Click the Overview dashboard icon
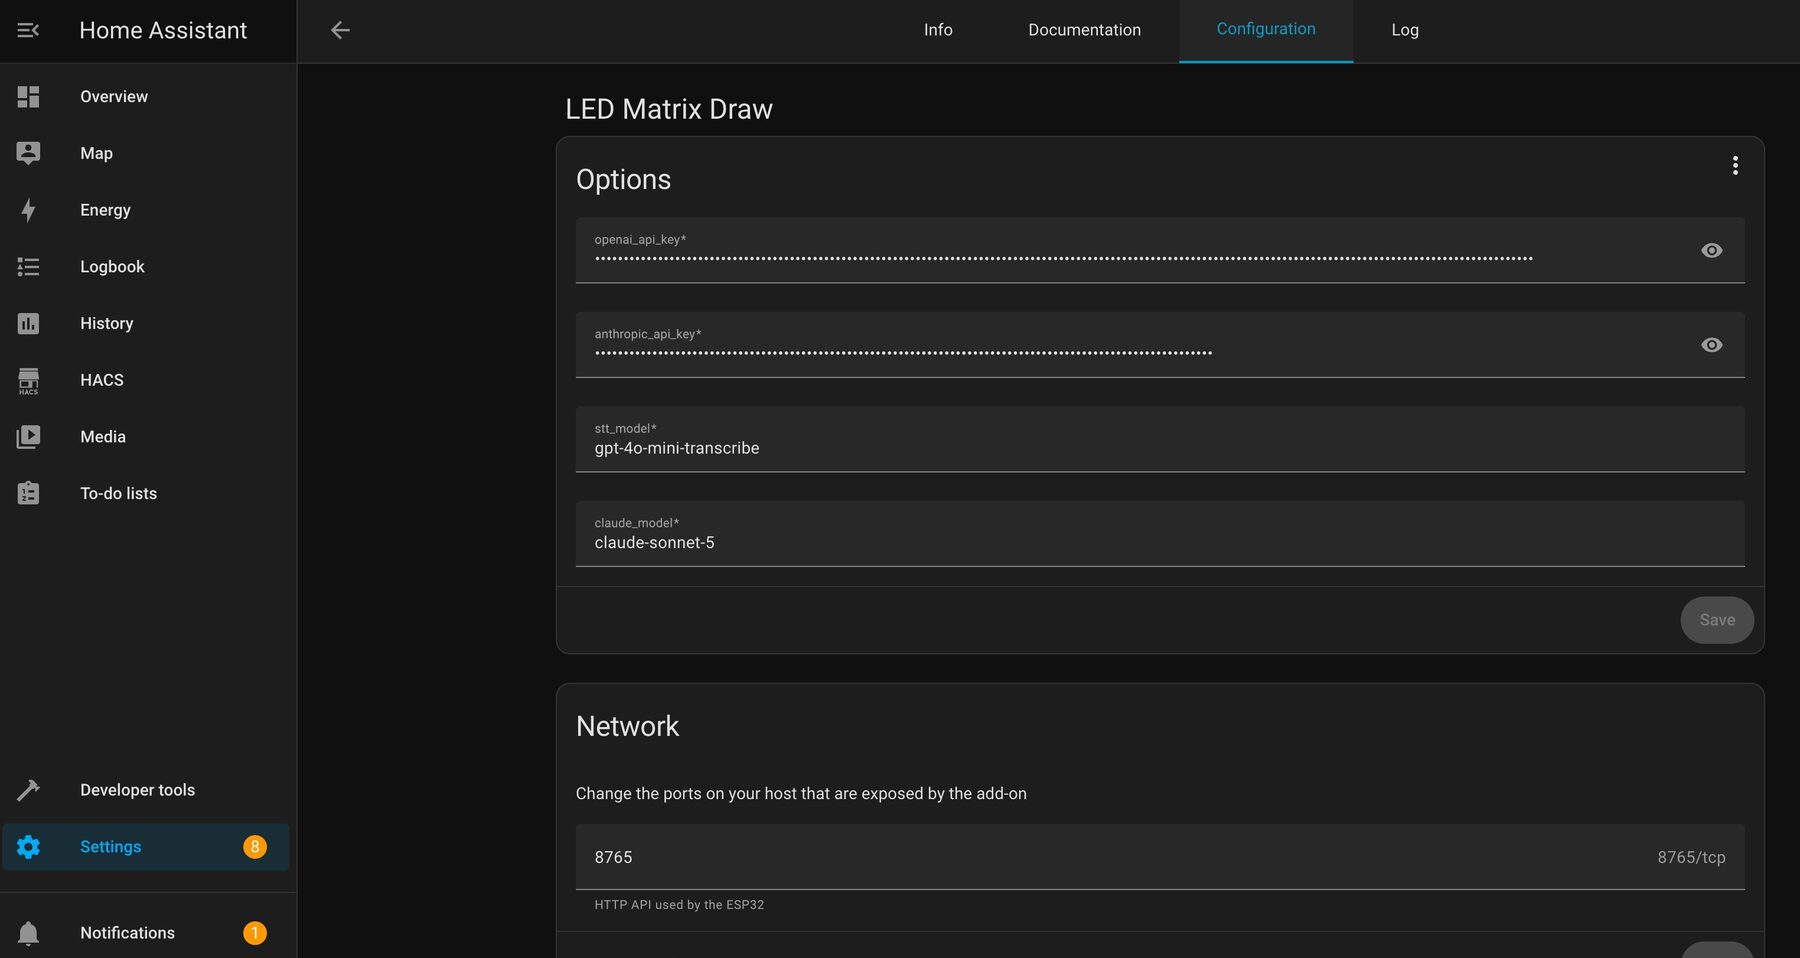The height and width of the screenshot is (958, 1800). (28, 96)
